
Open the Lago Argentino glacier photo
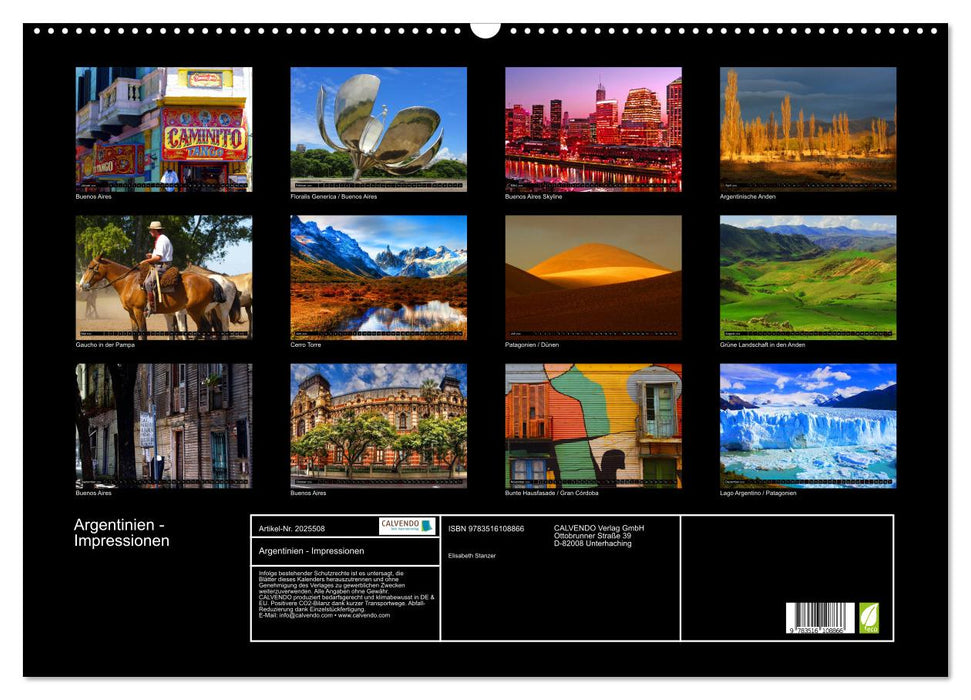pyautogui.click(x=805, y=425)
